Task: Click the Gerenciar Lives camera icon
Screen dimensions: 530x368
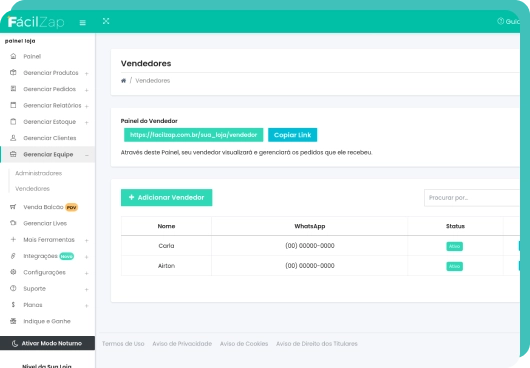Action: click(13, 223)
